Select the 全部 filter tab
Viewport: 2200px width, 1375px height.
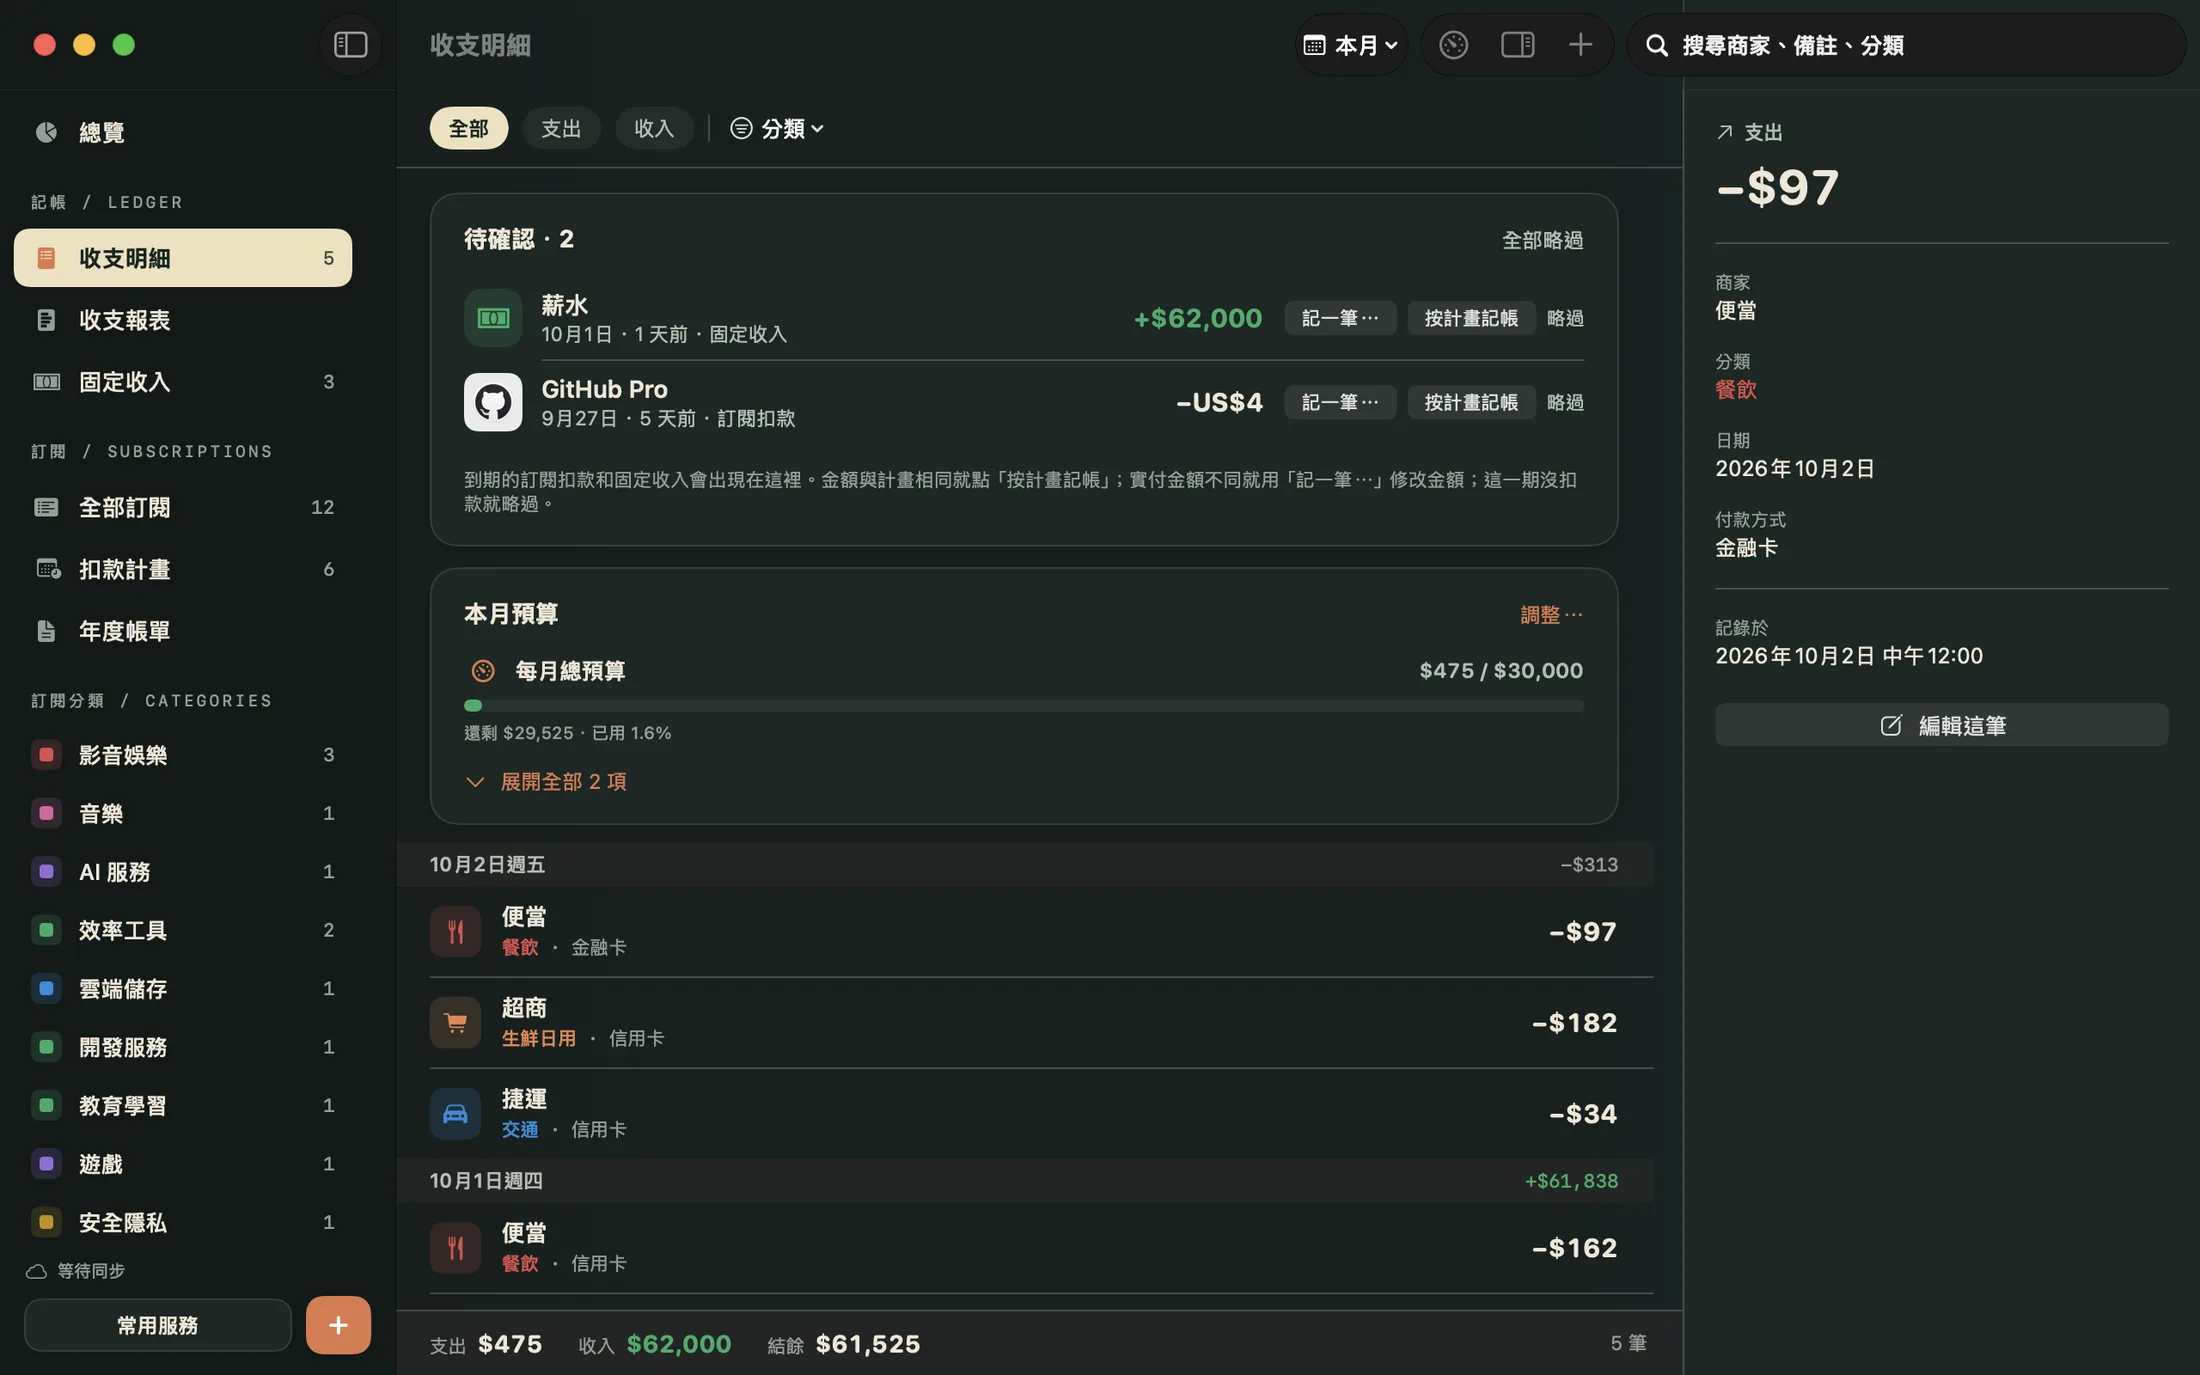click(469, 128)
